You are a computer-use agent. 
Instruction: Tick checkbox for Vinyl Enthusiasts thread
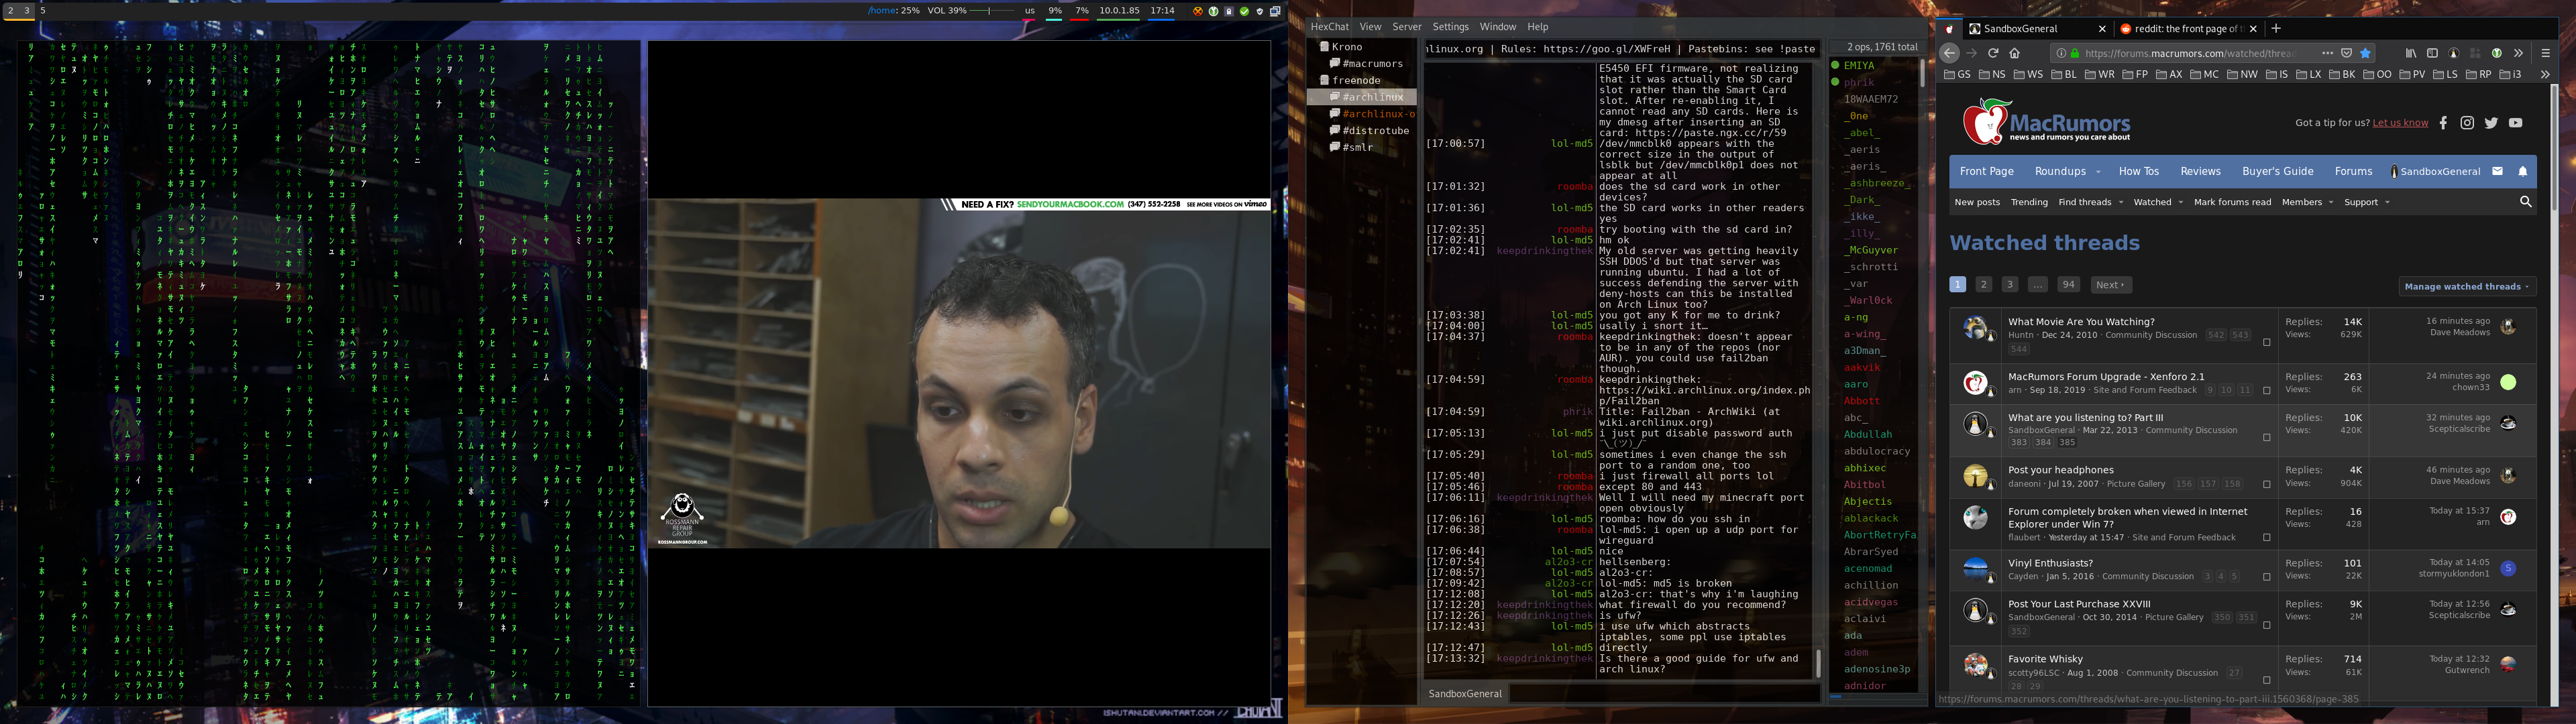click(2266, 577)
